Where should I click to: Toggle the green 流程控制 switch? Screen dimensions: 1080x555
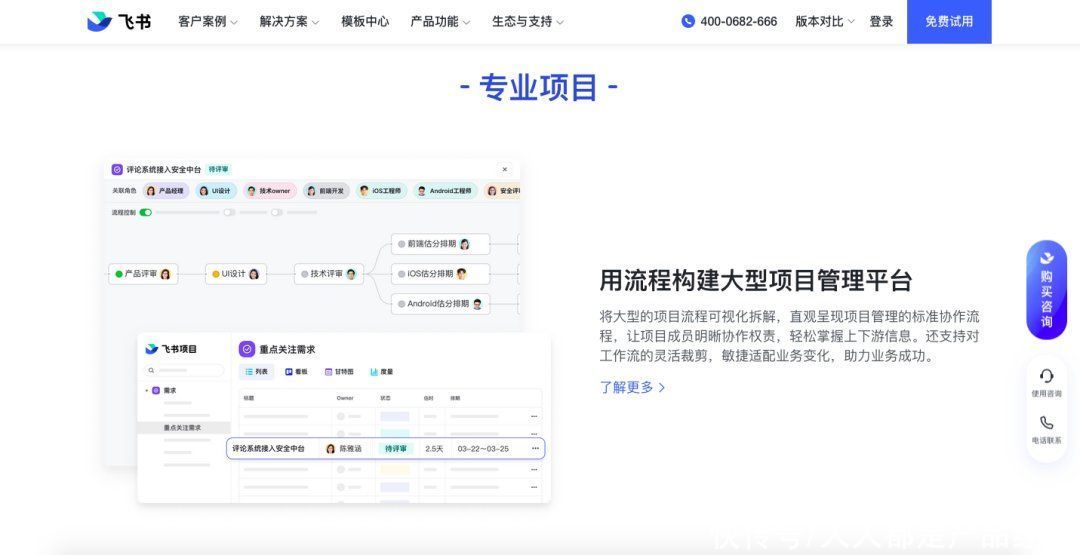tap(145, 213)
